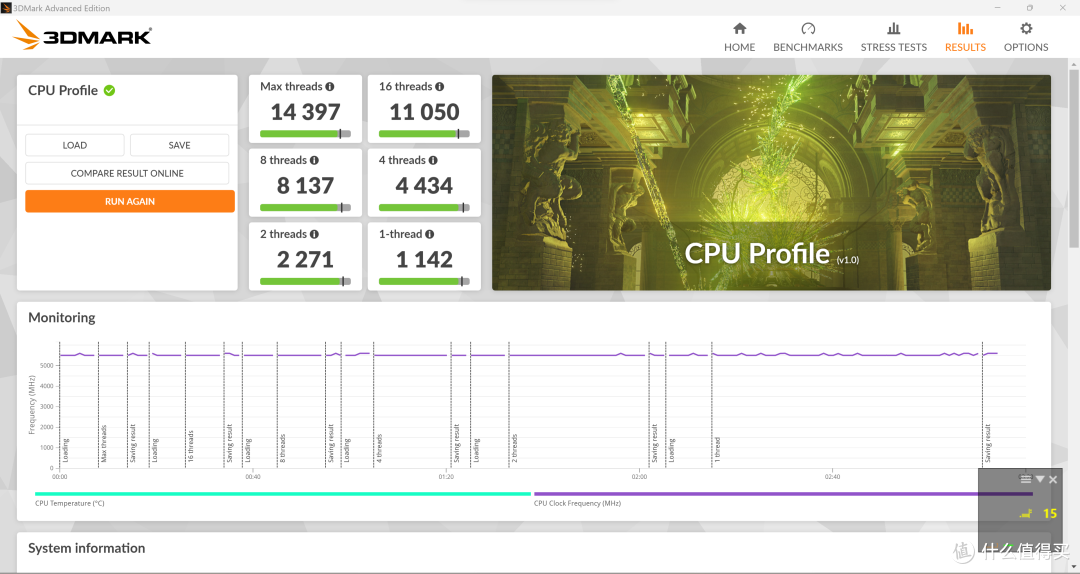Click COMPARE RESULT ONLINE button
The image size is (1080, 574).
(x=127, y=173)
